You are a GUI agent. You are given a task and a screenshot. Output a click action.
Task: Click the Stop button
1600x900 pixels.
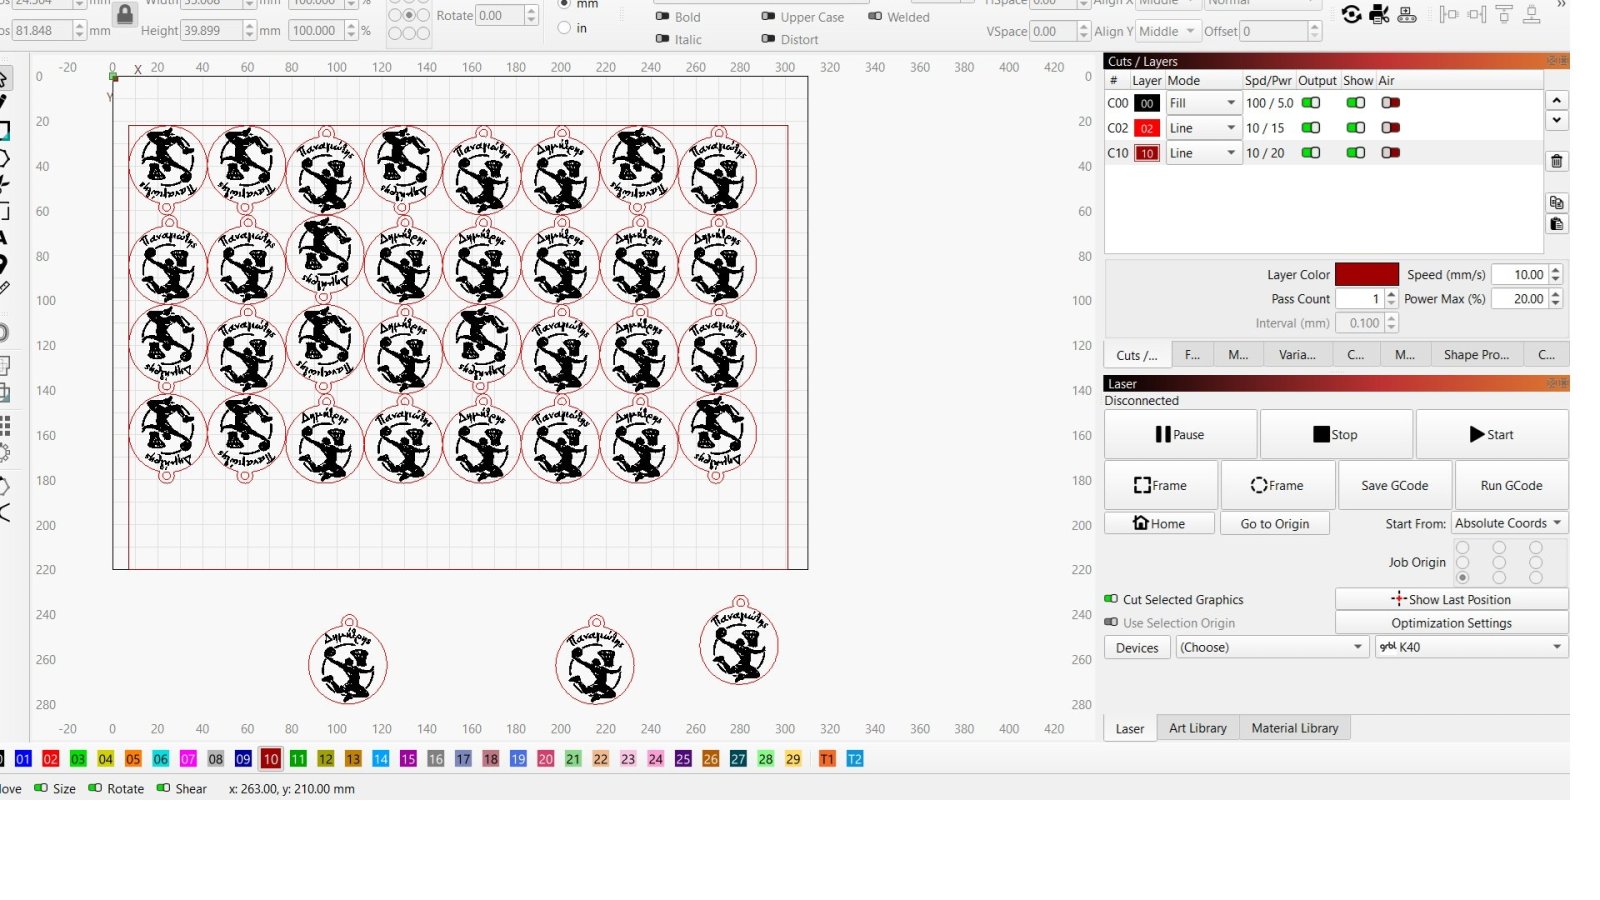tap(1336, 434)
